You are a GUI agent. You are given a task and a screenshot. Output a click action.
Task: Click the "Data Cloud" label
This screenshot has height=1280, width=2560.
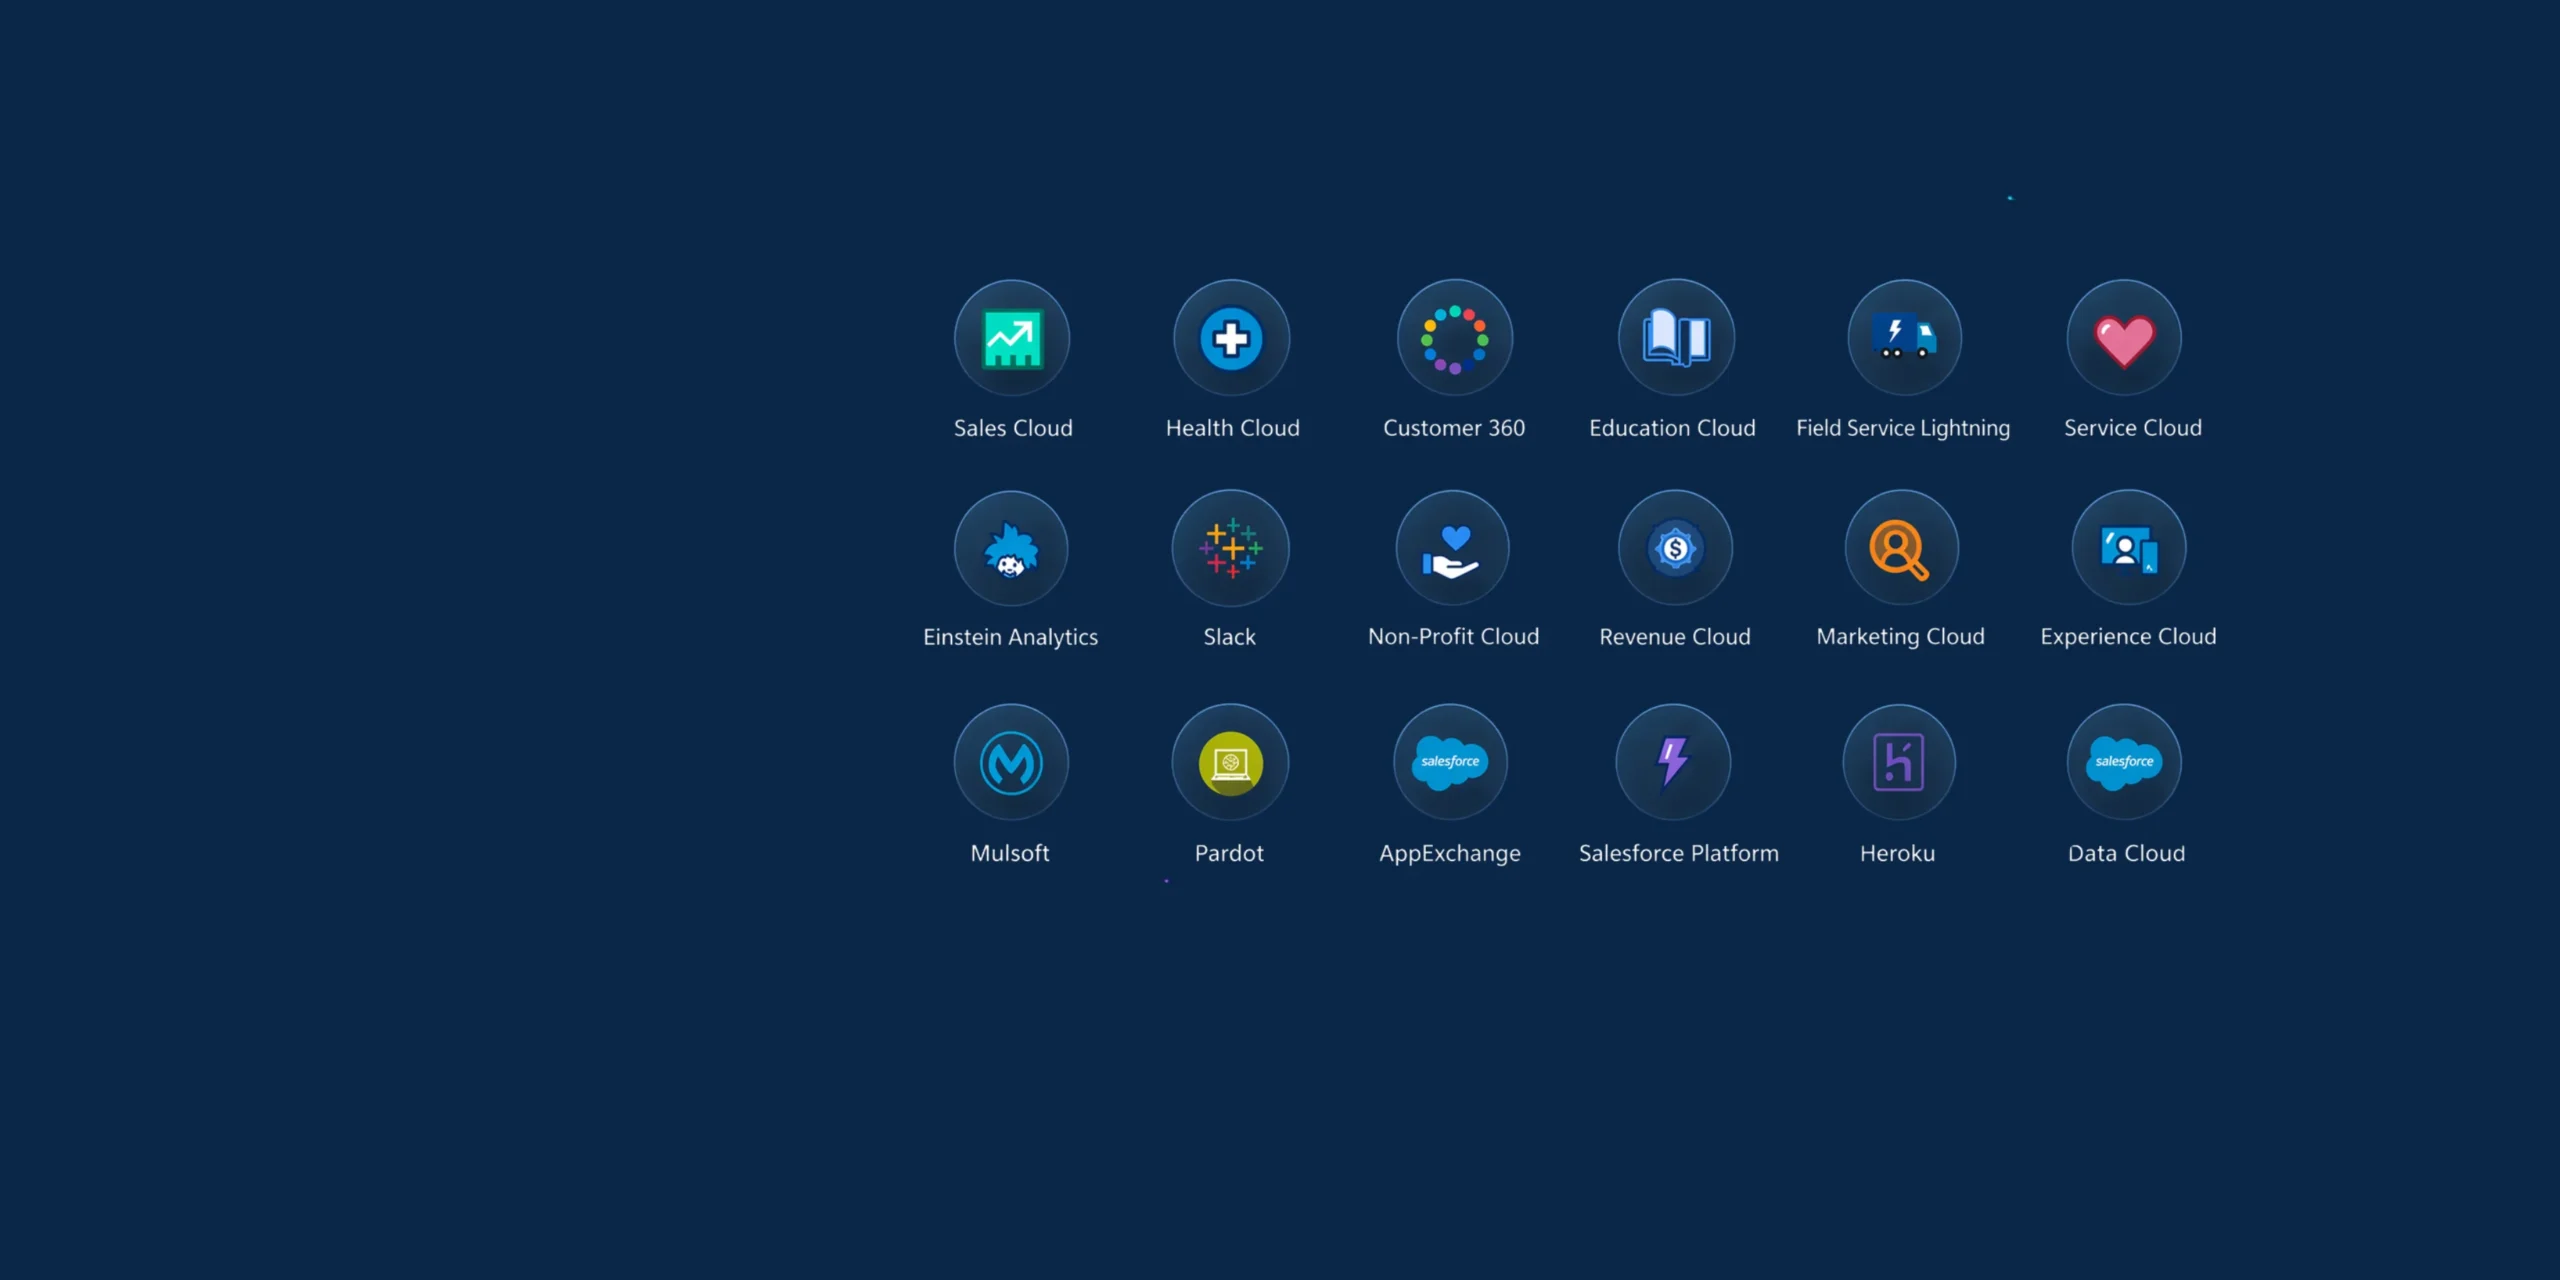pyautogui.click(x=2127, y=853)
